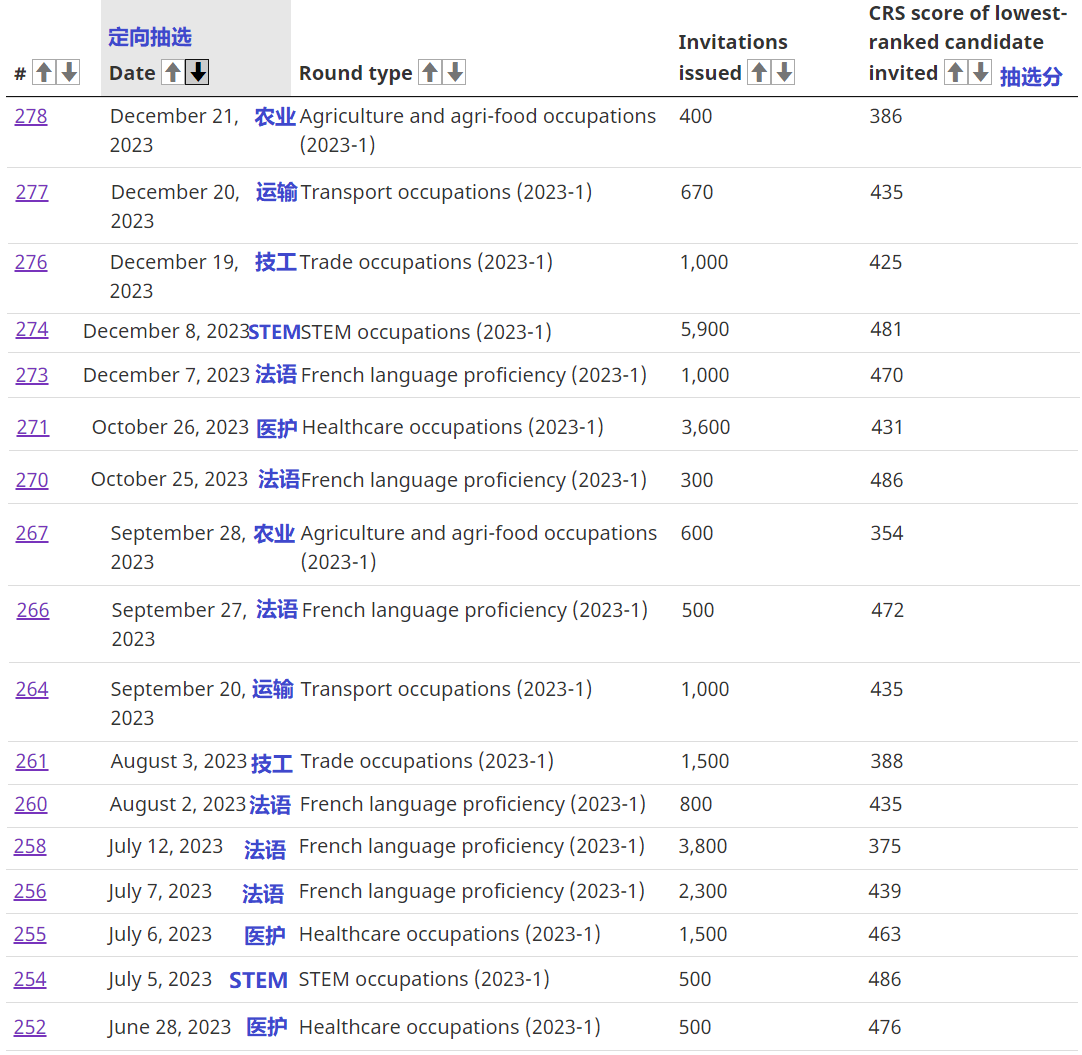
Task: Sort CRS score descending arrow
Action: point(980,72)
